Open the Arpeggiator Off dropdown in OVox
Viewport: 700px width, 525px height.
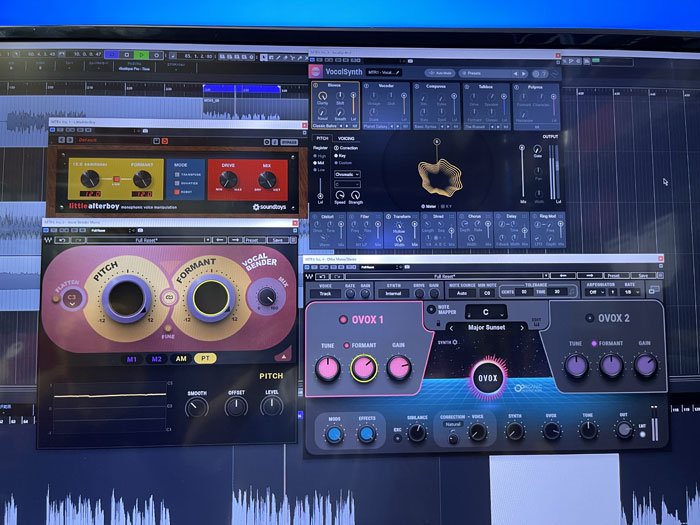[x=595, y=292]
